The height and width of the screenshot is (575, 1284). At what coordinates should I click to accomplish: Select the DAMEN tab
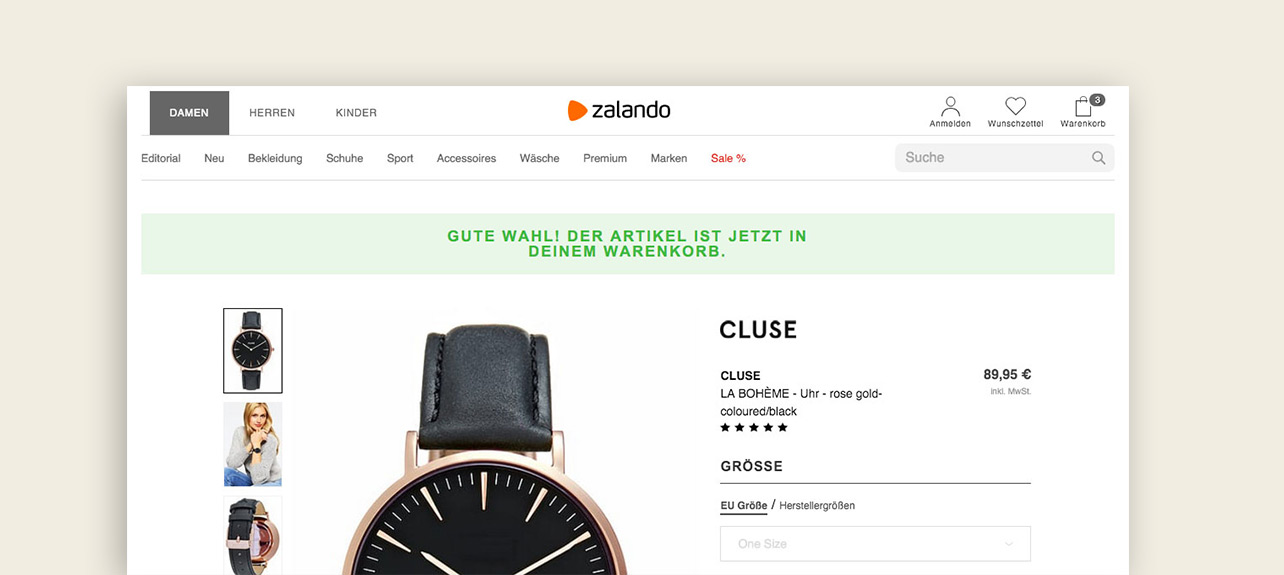tap(189, 113)
